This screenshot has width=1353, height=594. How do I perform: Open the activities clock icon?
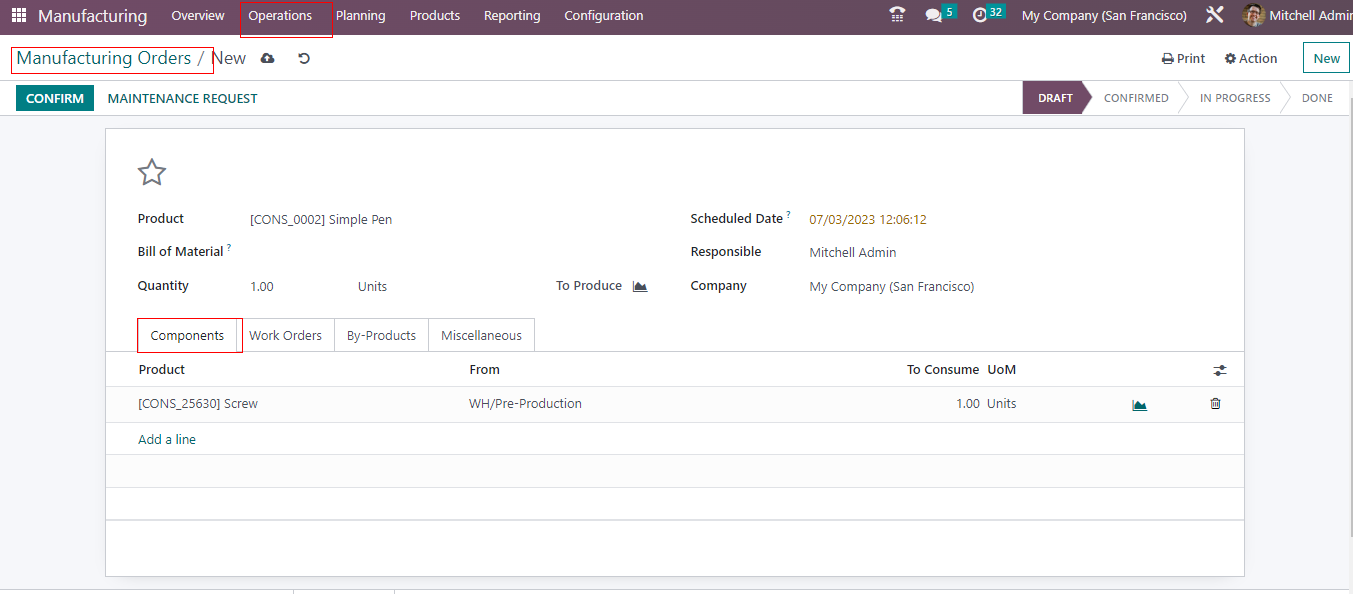[x=980, y=16]
